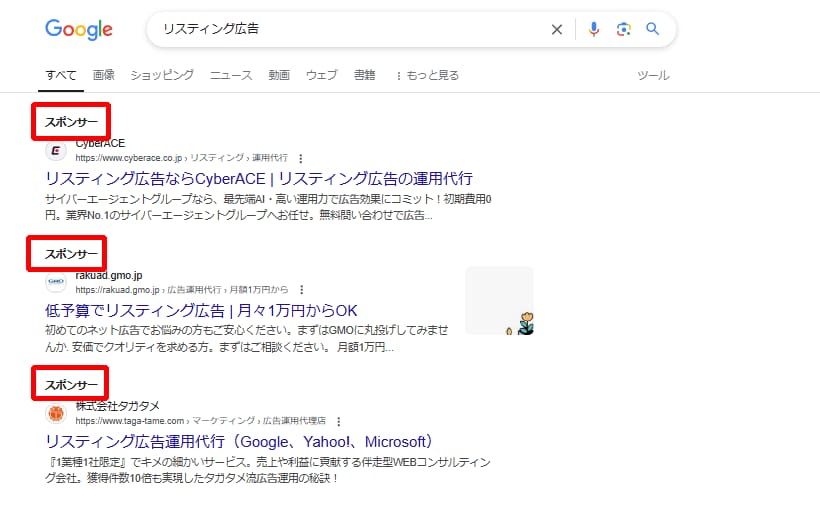The image size is (820, 505).
Task: Open the ショッピング tab
Action: click(162, 75)
